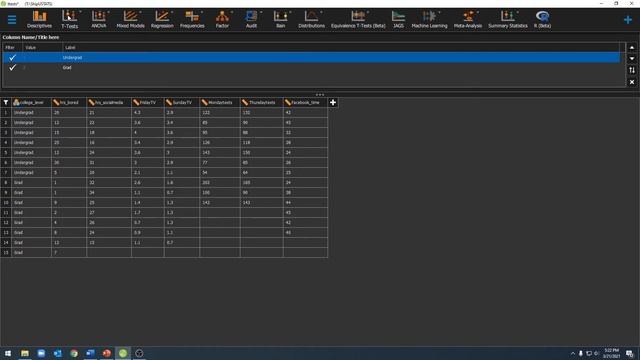Open the Distributions module menu
This screenshot has height=360, width=640.
311,19
